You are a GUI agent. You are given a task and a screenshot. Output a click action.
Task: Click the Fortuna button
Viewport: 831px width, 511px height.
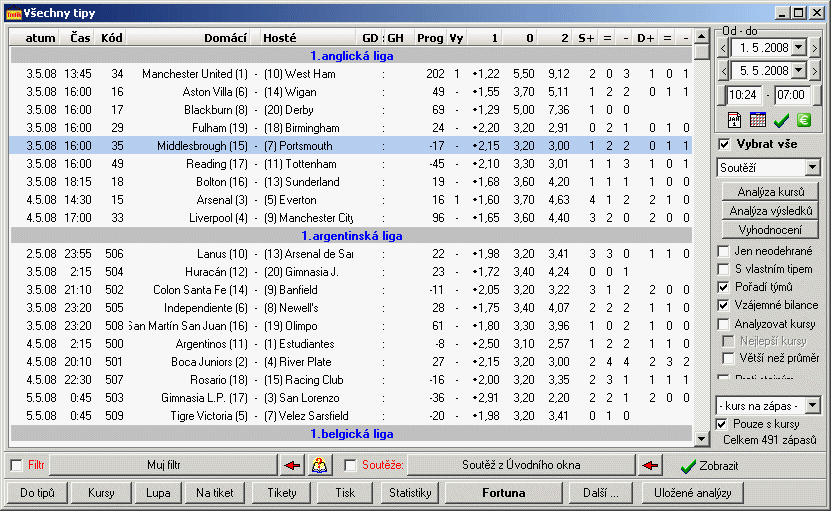pyautogui.click(x=503, y=493)
